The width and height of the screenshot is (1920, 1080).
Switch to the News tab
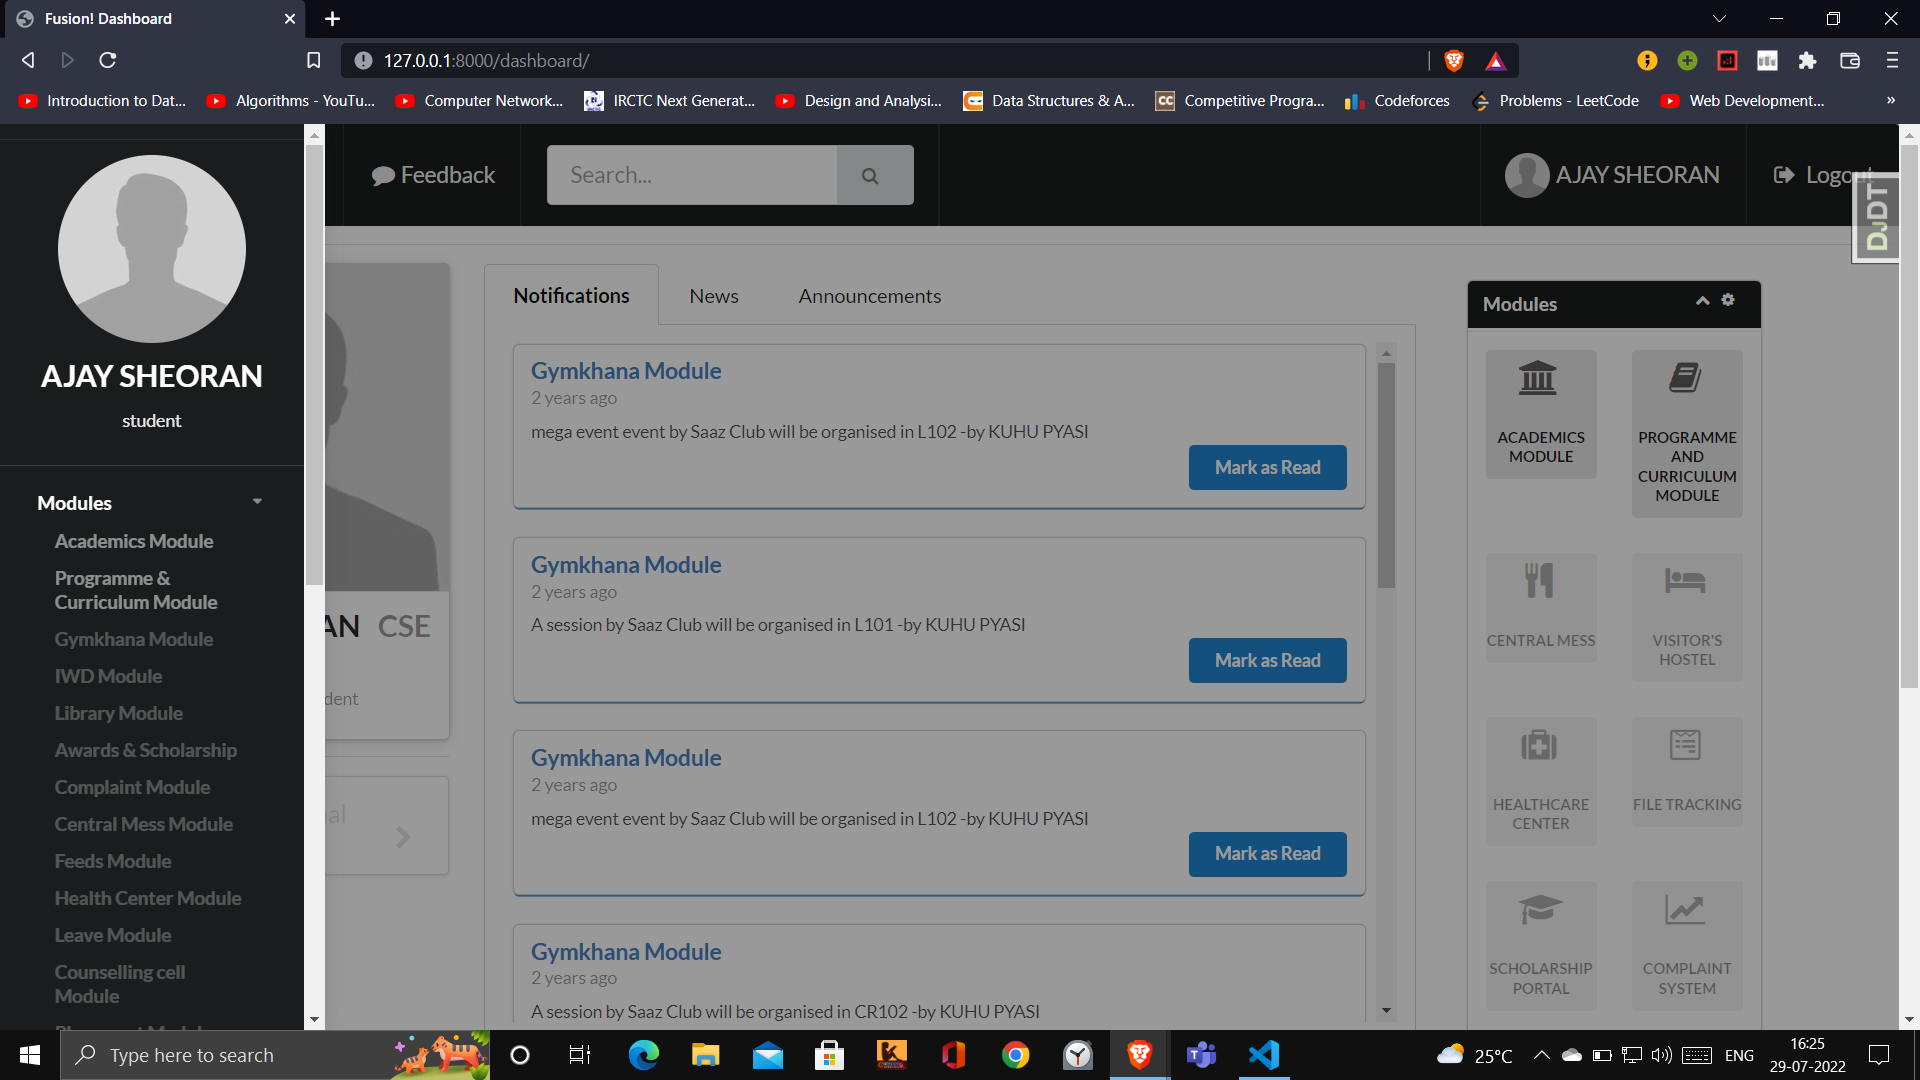pos(713,296)
